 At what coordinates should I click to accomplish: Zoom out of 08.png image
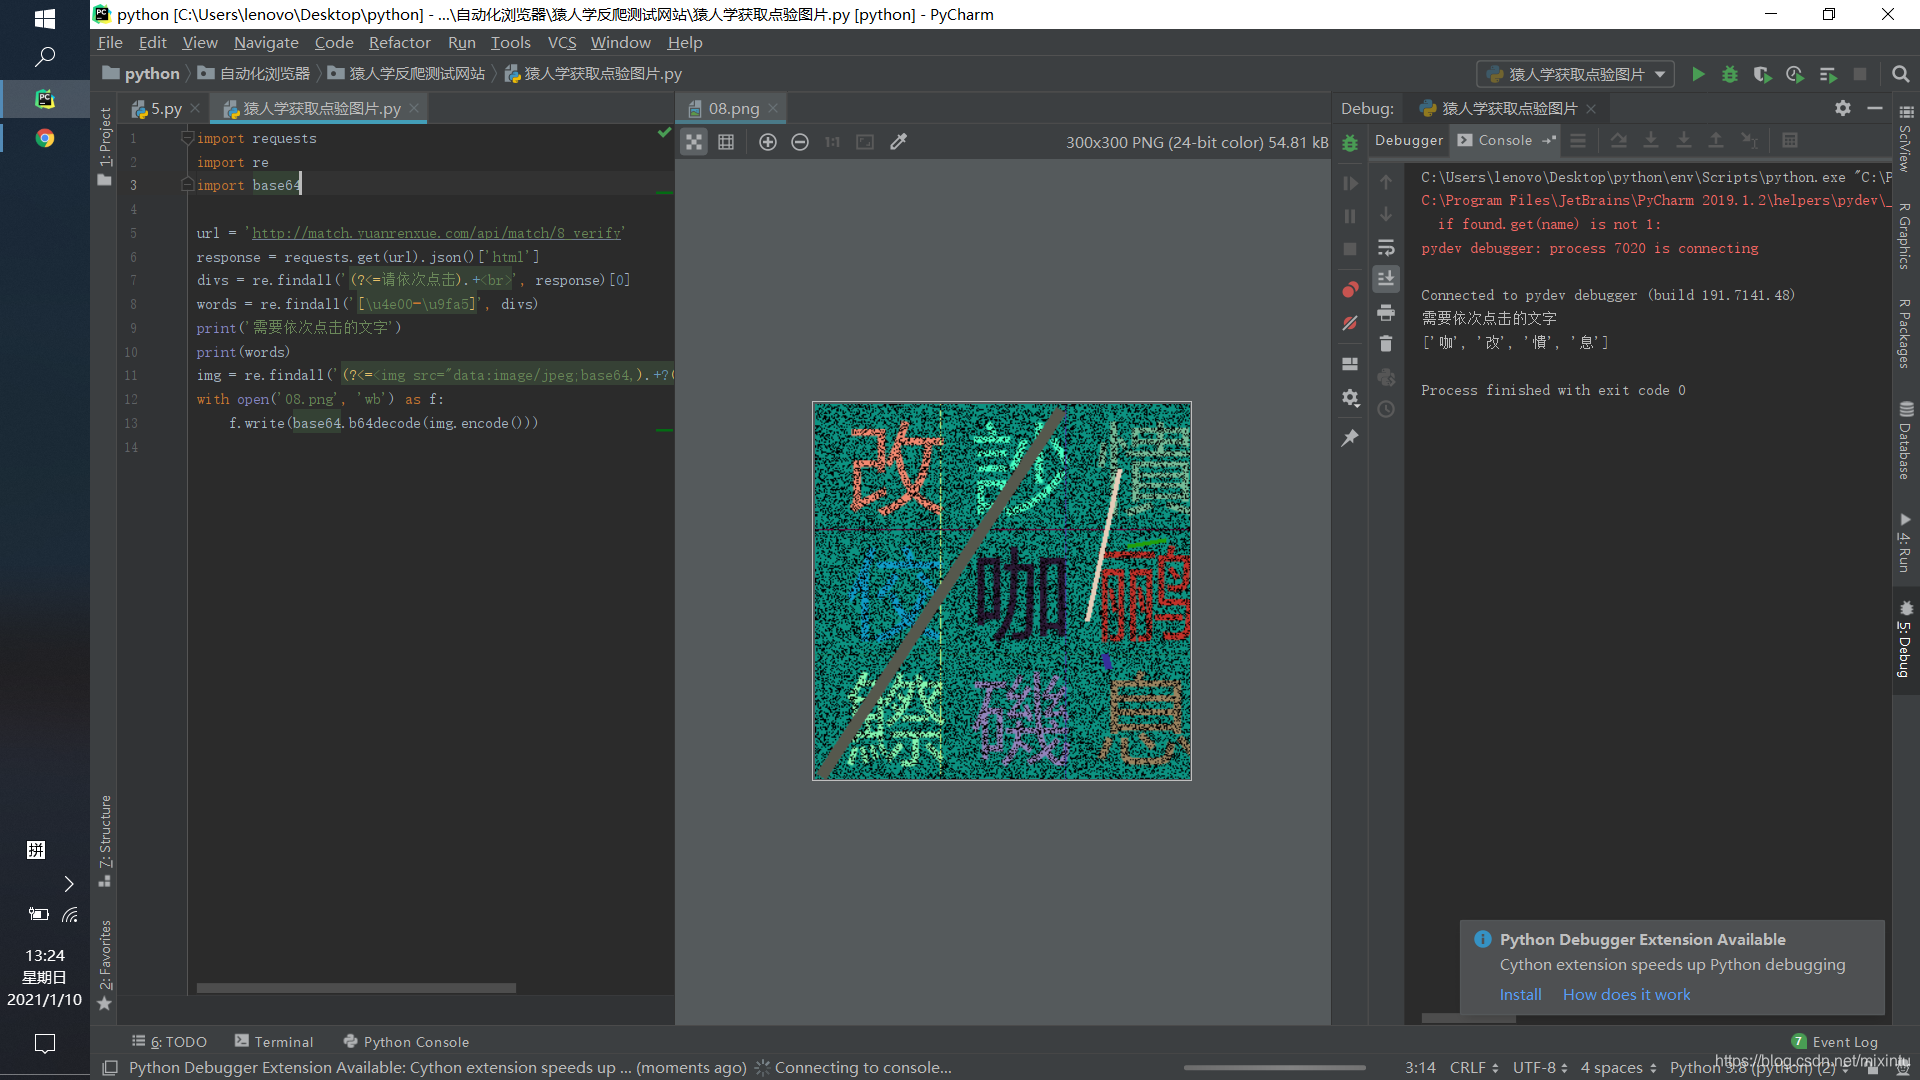[800, 142]
